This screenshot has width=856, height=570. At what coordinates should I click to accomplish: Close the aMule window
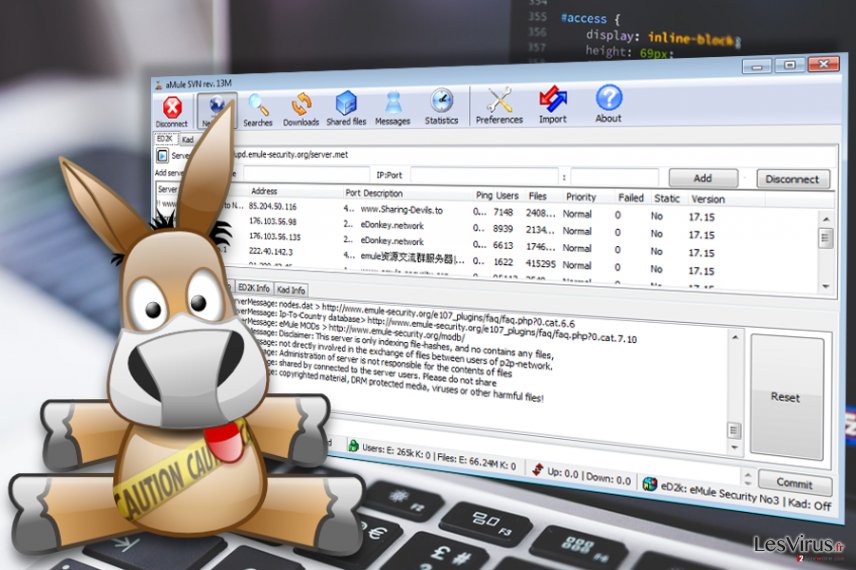[824, 64]
